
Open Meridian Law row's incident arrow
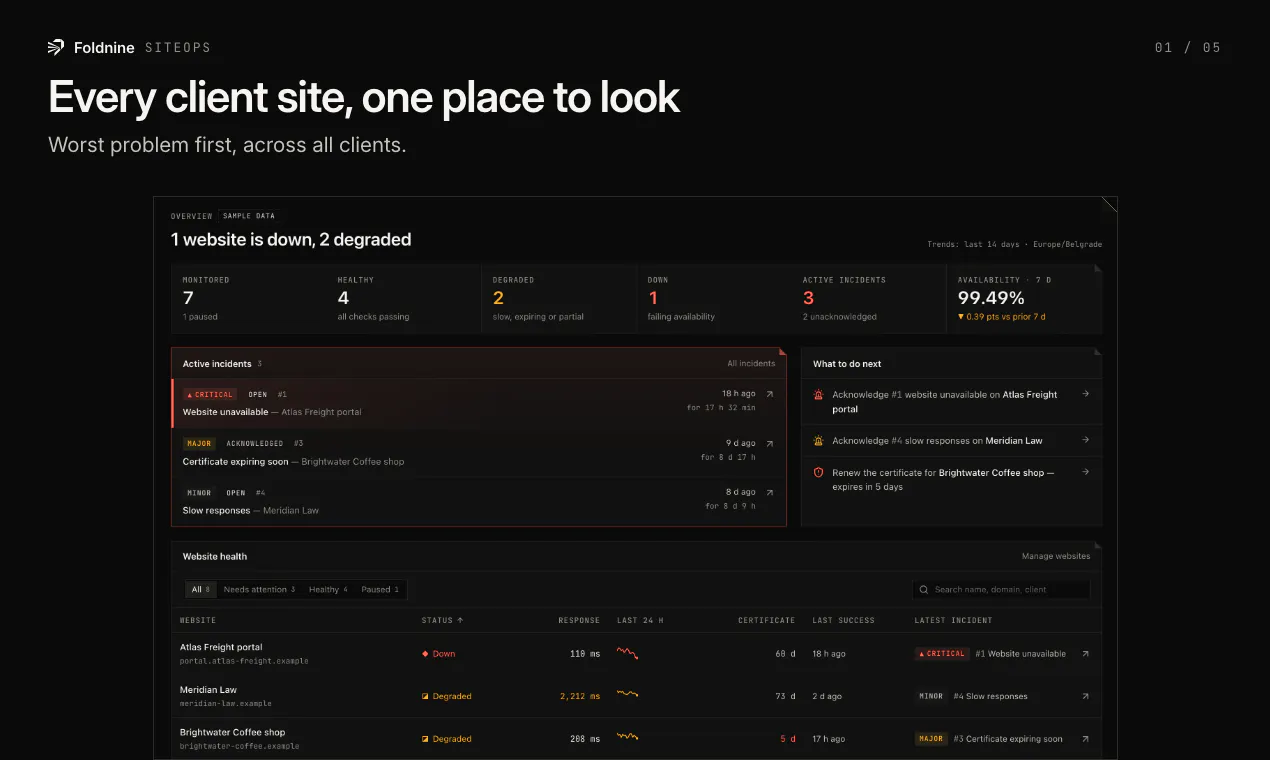click(x=1086, y=696)
